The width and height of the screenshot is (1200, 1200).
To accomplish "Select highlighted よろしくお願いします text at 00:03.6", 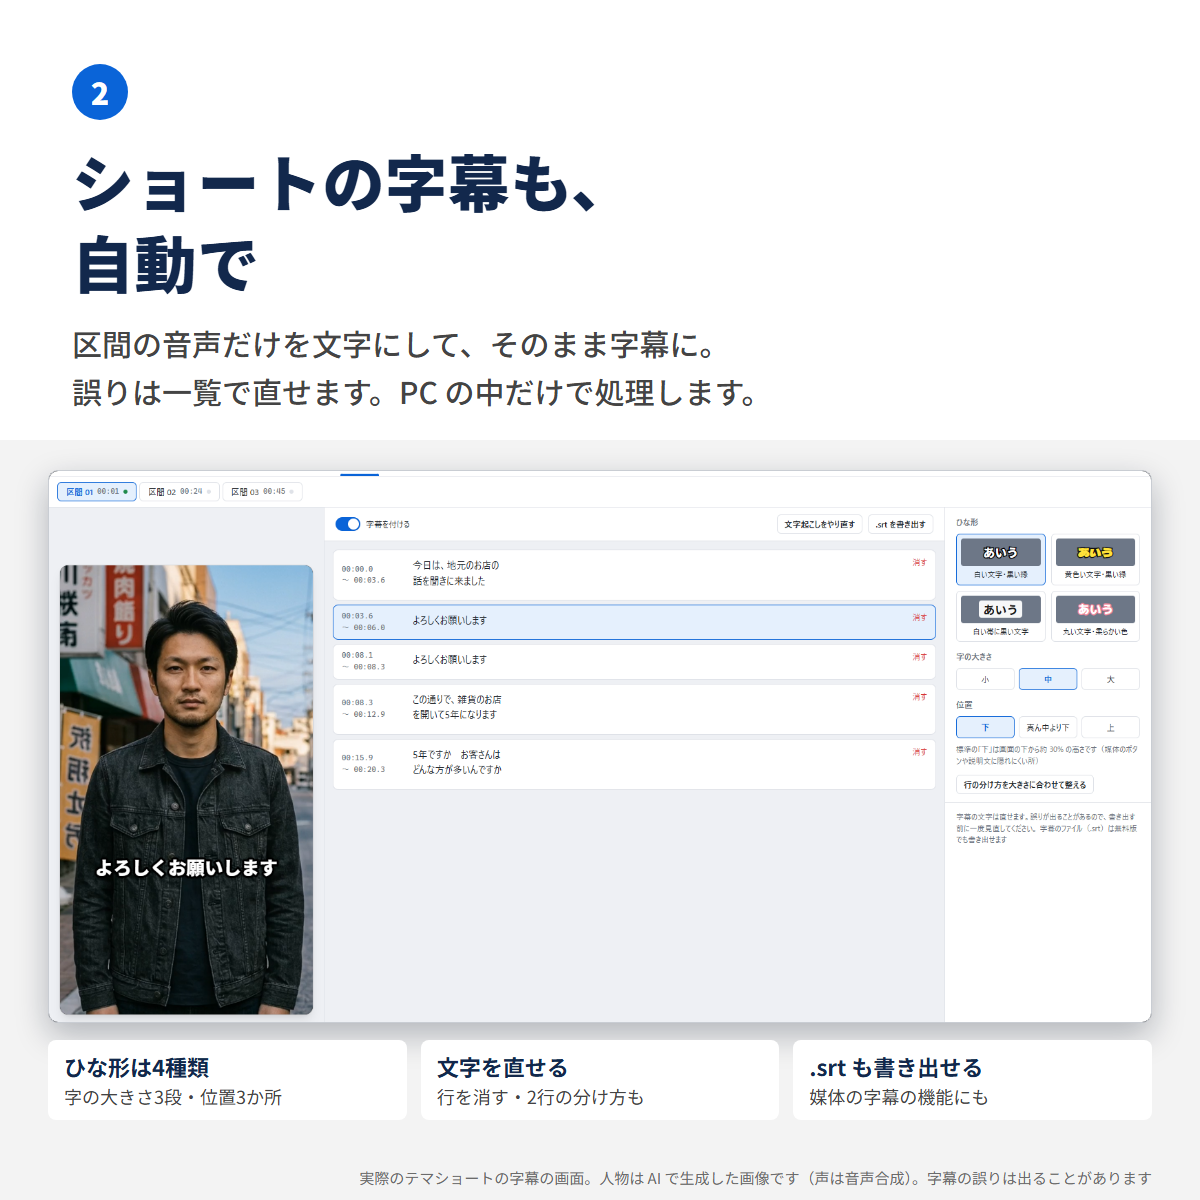I will coord(450,621).
